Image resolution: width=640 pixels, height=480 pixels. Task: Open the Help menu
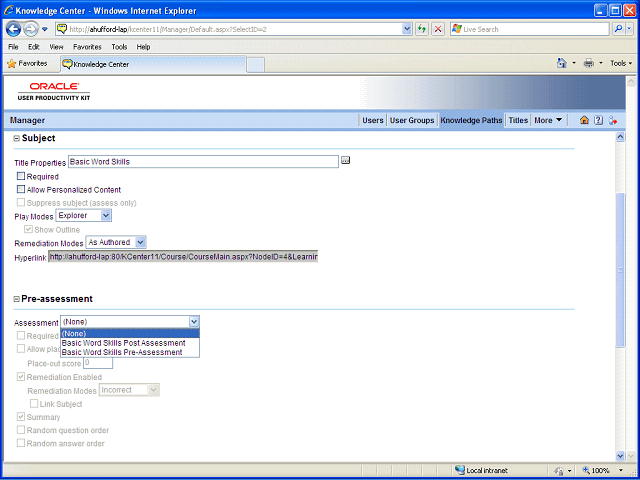tap(143, 47)
